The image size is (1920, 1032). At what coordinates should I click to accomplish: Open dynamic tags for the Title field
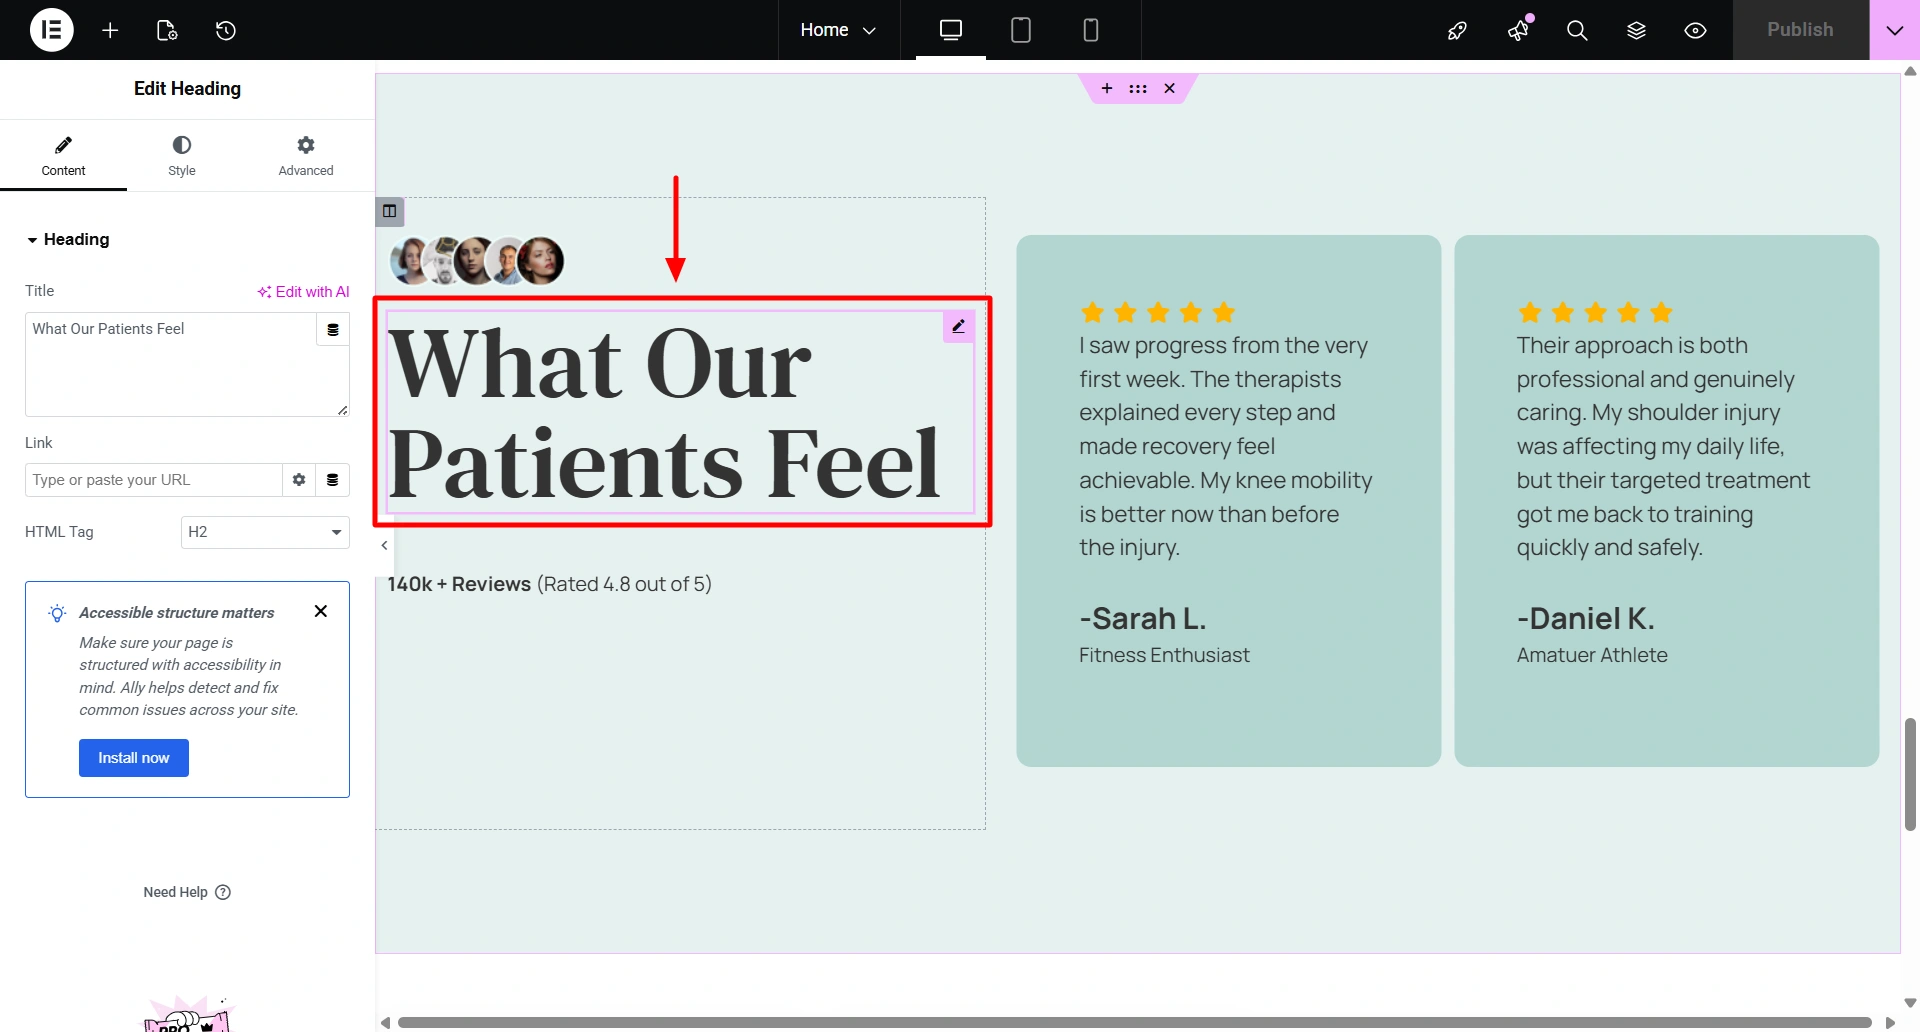pyautogui.click(x=333, y=329)
